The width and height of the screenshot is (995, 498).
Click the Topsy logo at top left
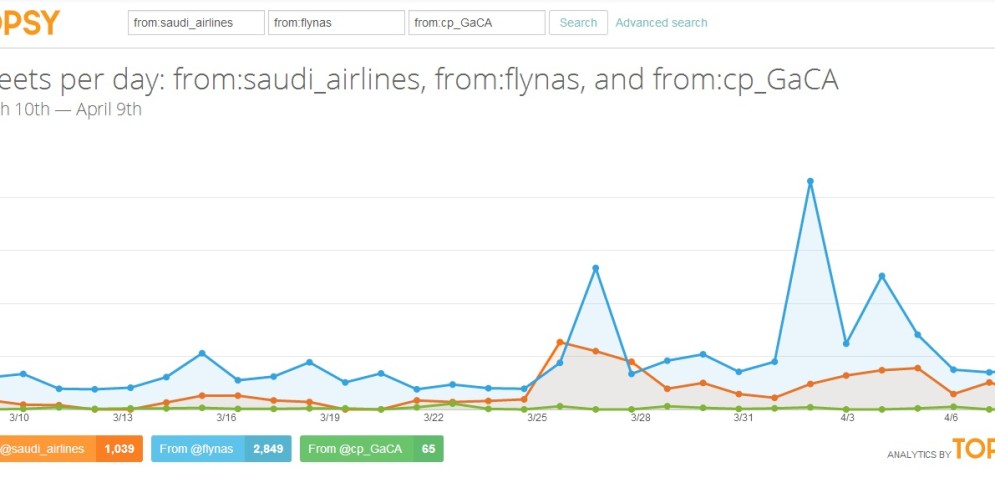click(x=29, y=23)
